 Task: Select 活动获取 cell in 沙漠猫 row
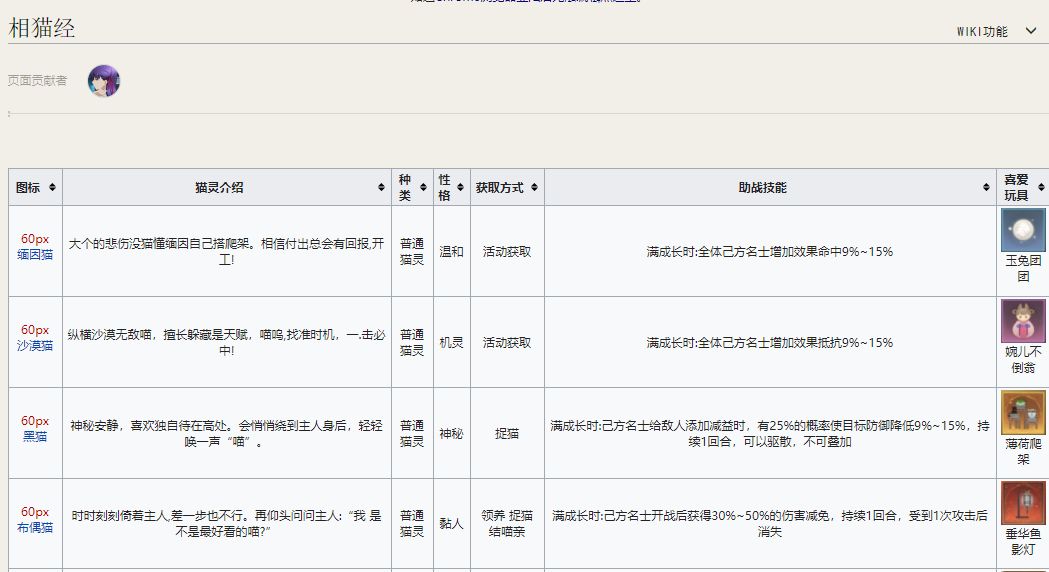coord(507,343)
